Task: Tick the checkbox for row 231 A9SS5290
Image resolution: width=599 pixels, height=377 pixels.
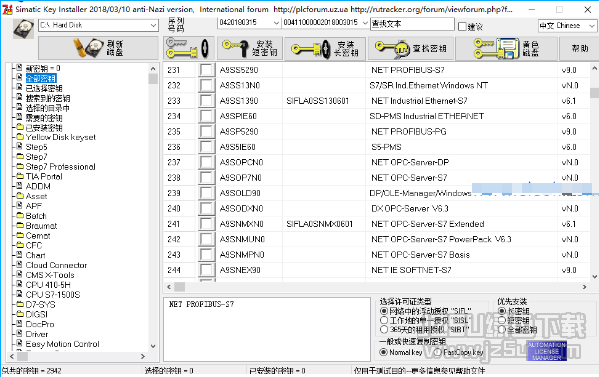Action: pos(206,70)
